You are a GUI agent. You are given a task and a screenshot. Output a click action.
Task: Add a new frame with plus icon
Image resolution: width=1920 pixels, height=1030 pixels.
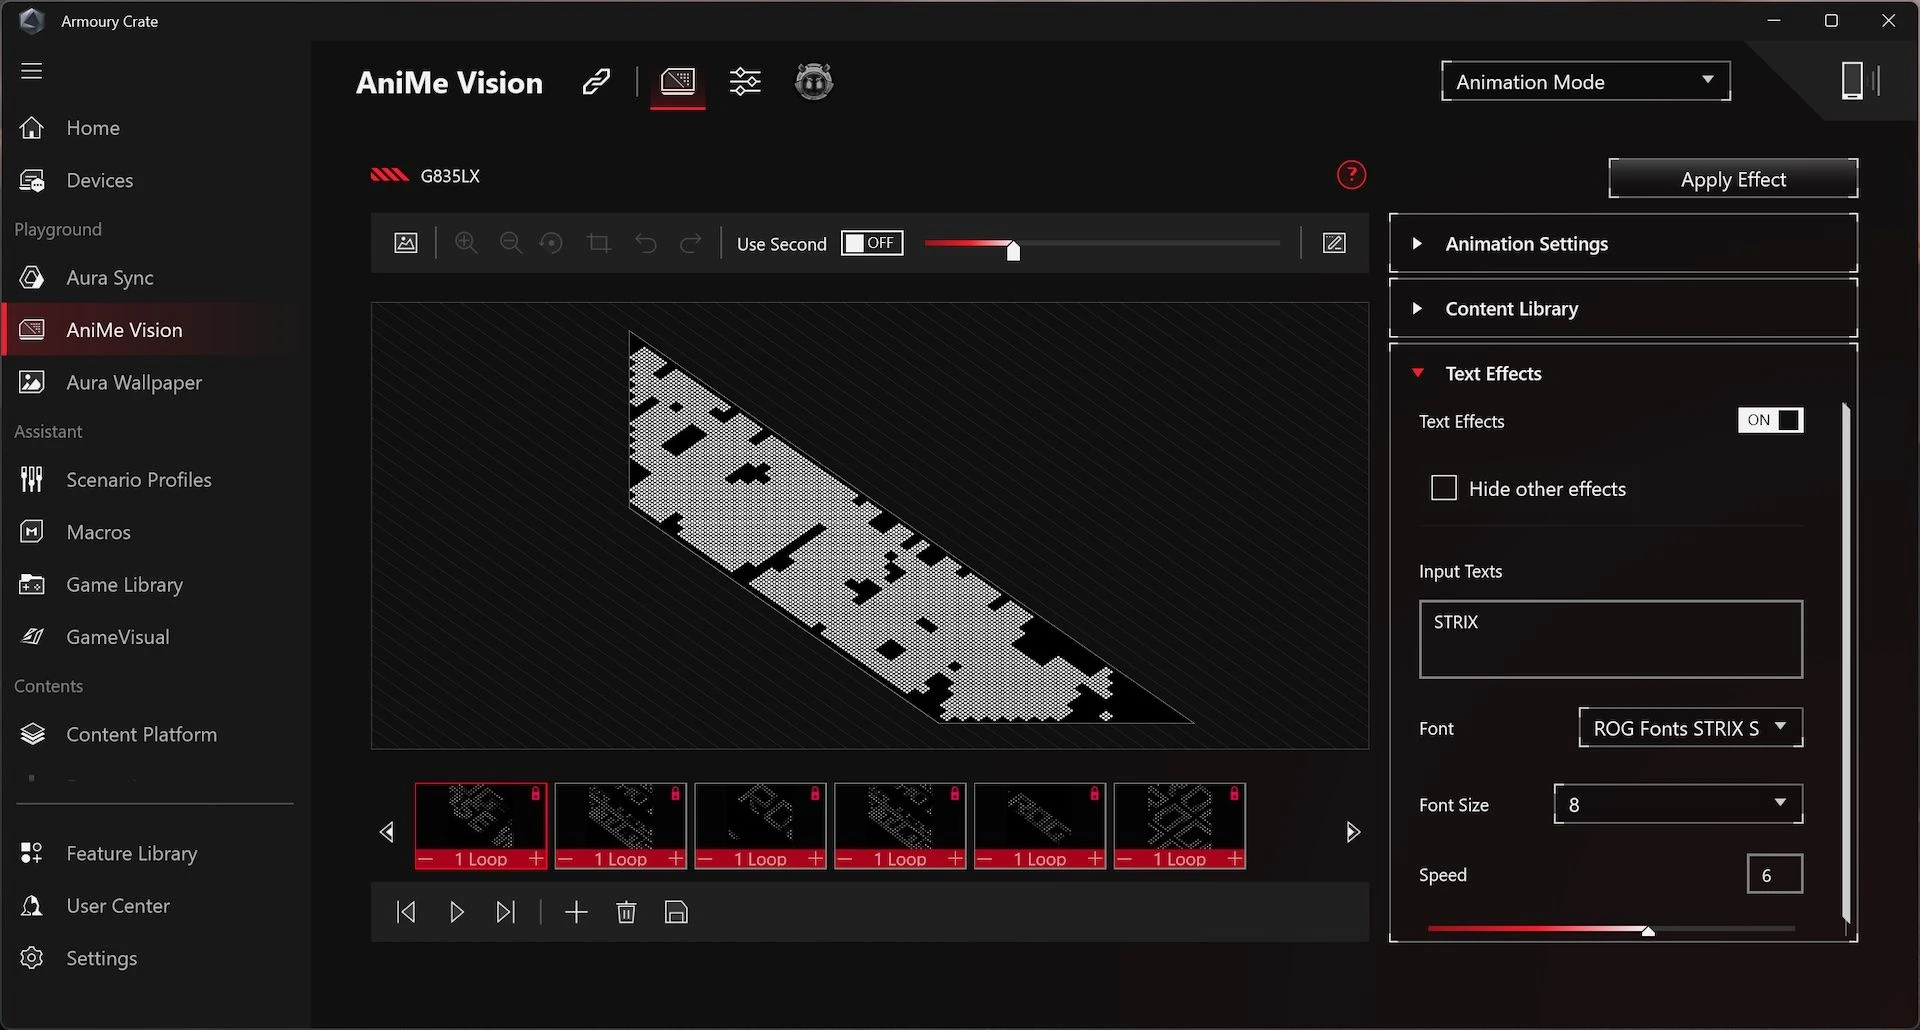(x=576, y=912)
